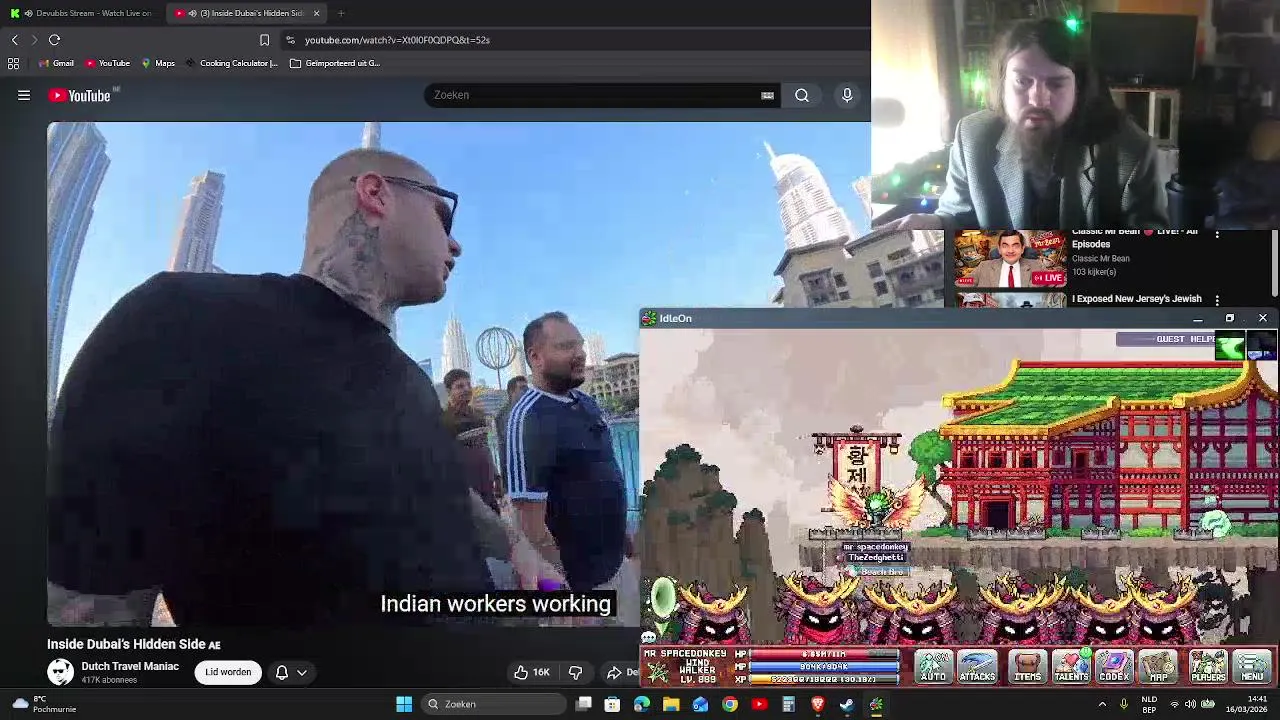Click the YouTube search magnifier button
The height and width of the screenshot is (720, 1280).
[802, 95]
